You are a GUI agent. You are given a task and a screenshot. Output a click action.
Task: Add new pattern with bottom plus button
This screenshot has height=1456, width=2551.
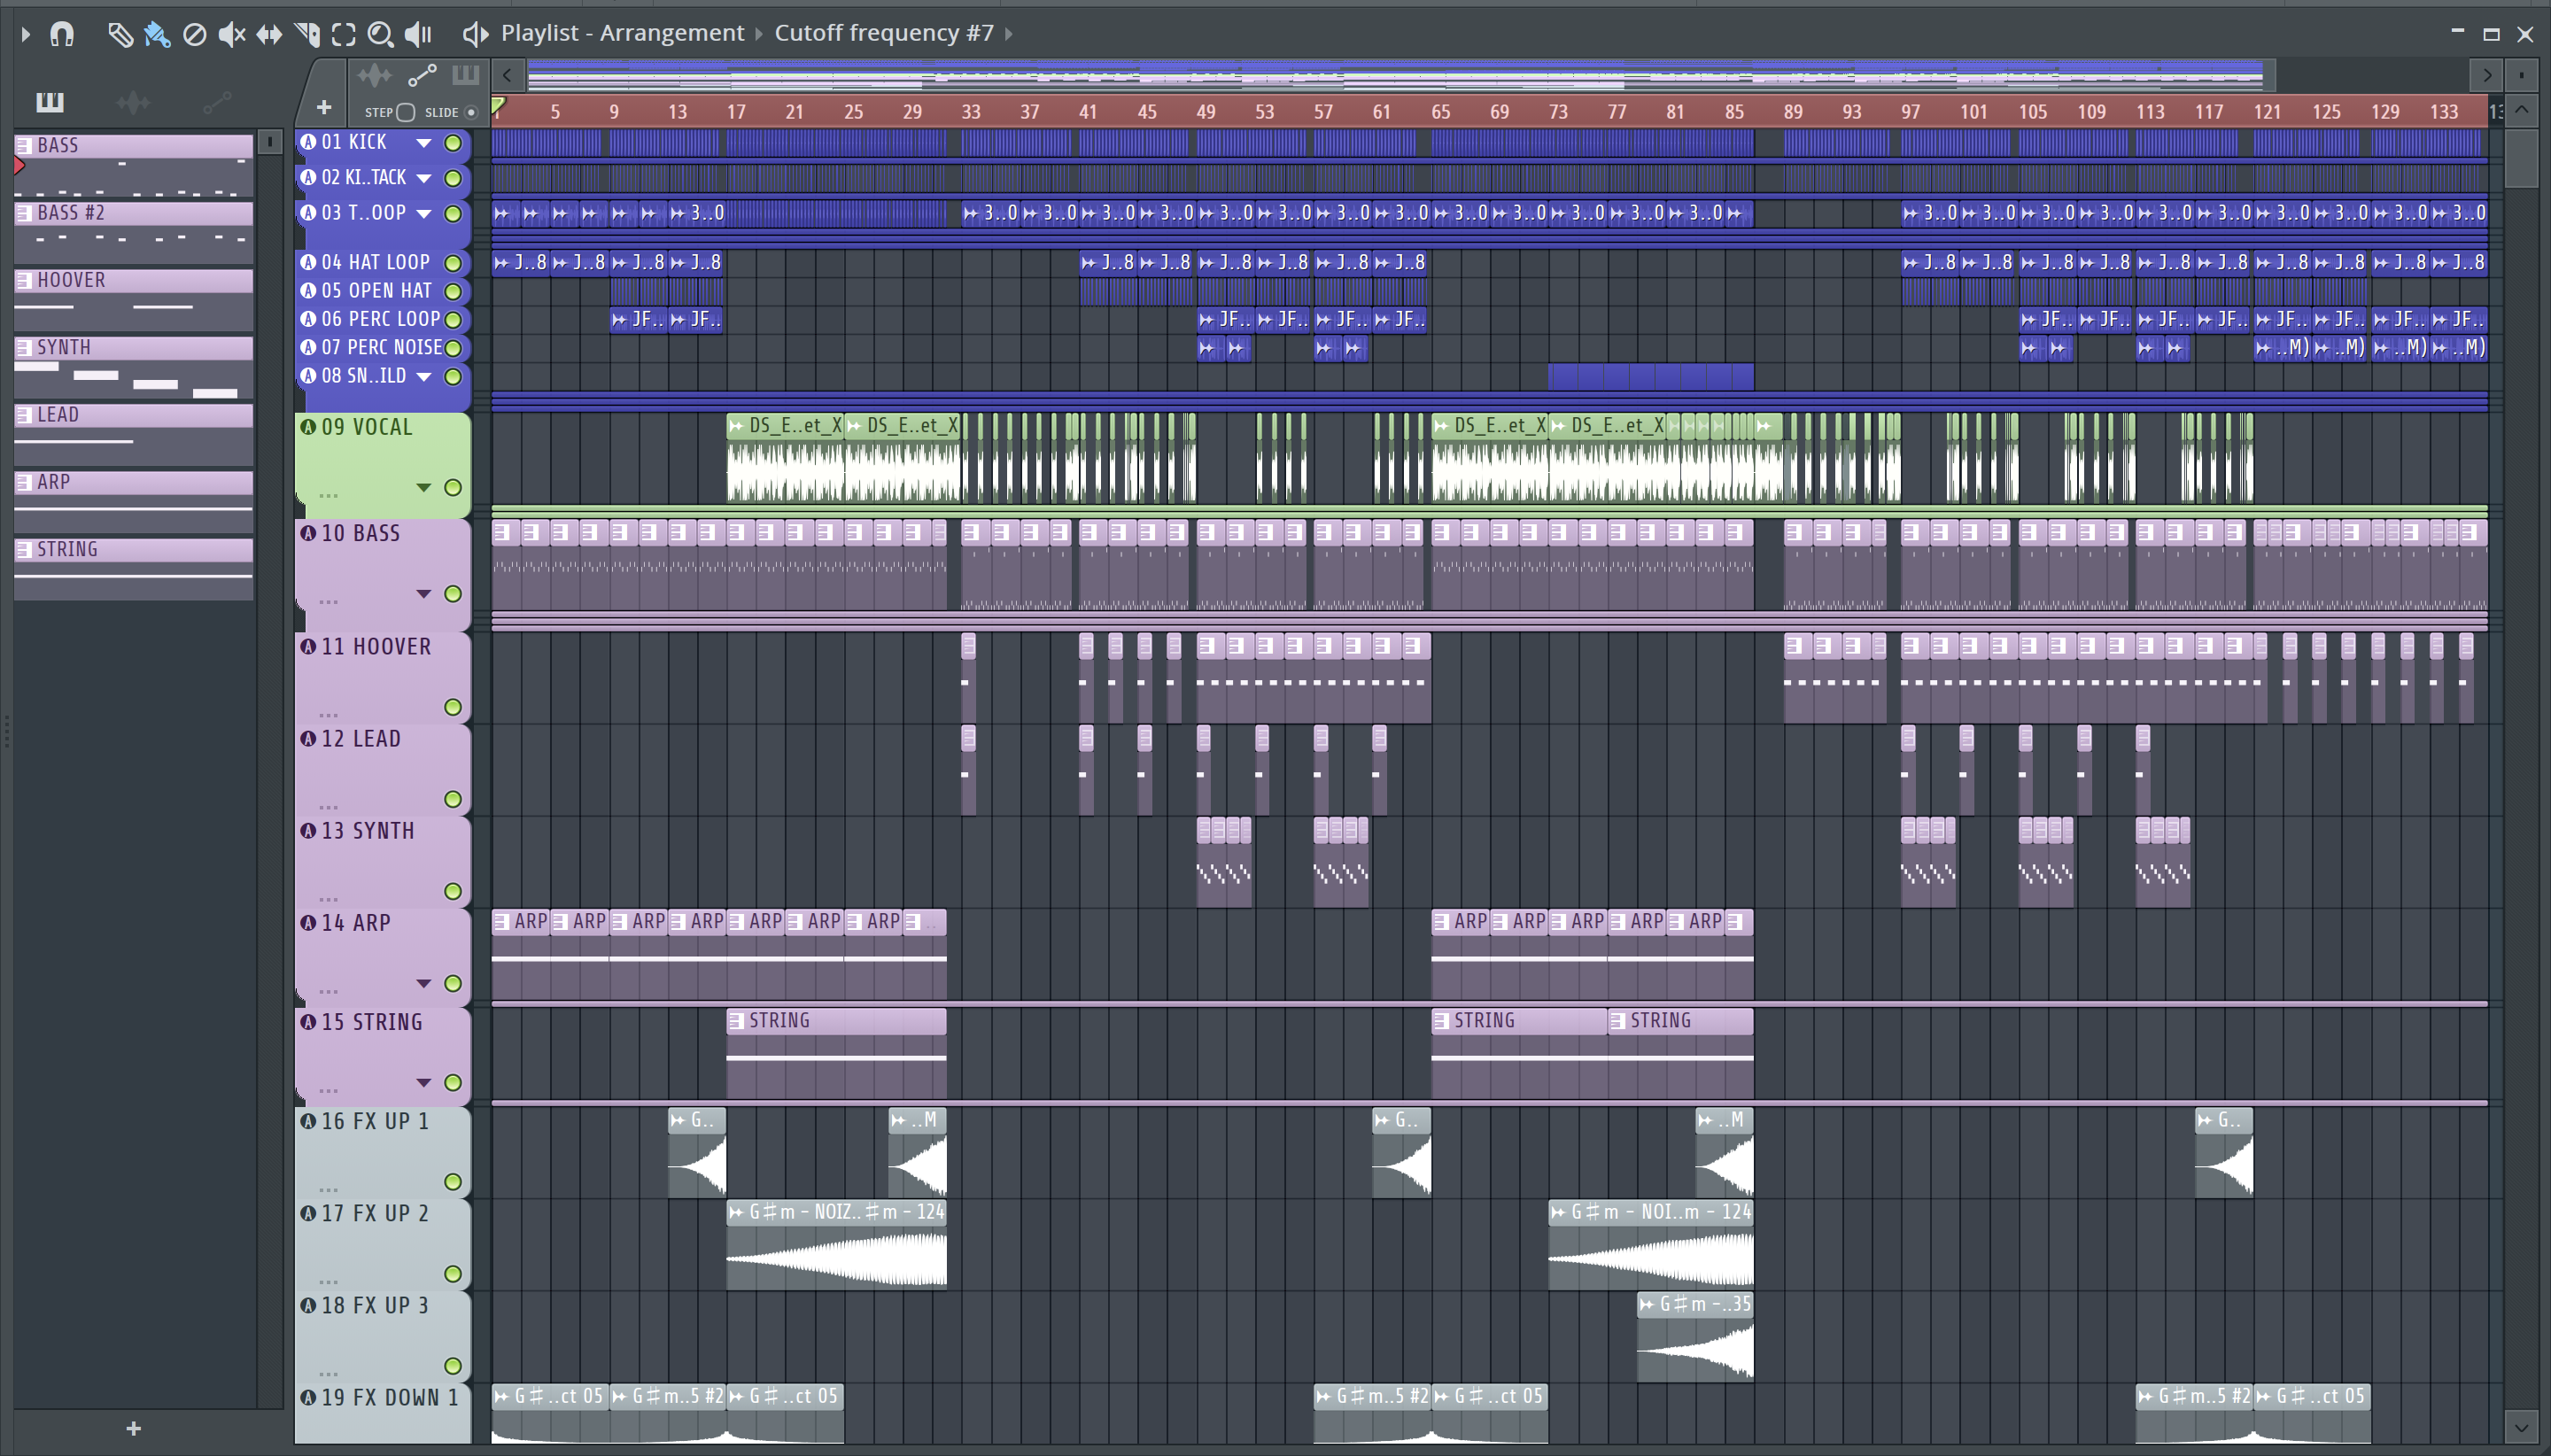point(134,1429)
